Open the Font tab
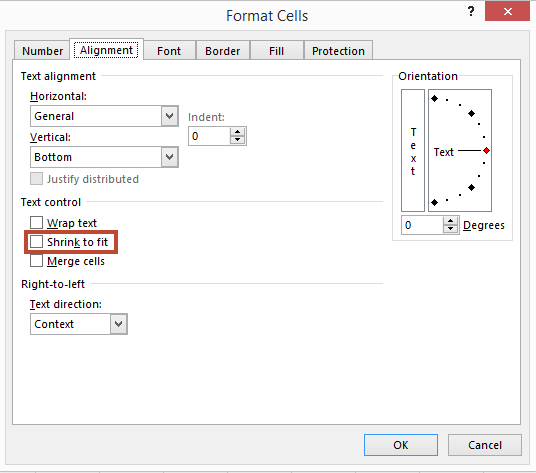The height and width of the screenshot is (473, 536). coord(169,51)
